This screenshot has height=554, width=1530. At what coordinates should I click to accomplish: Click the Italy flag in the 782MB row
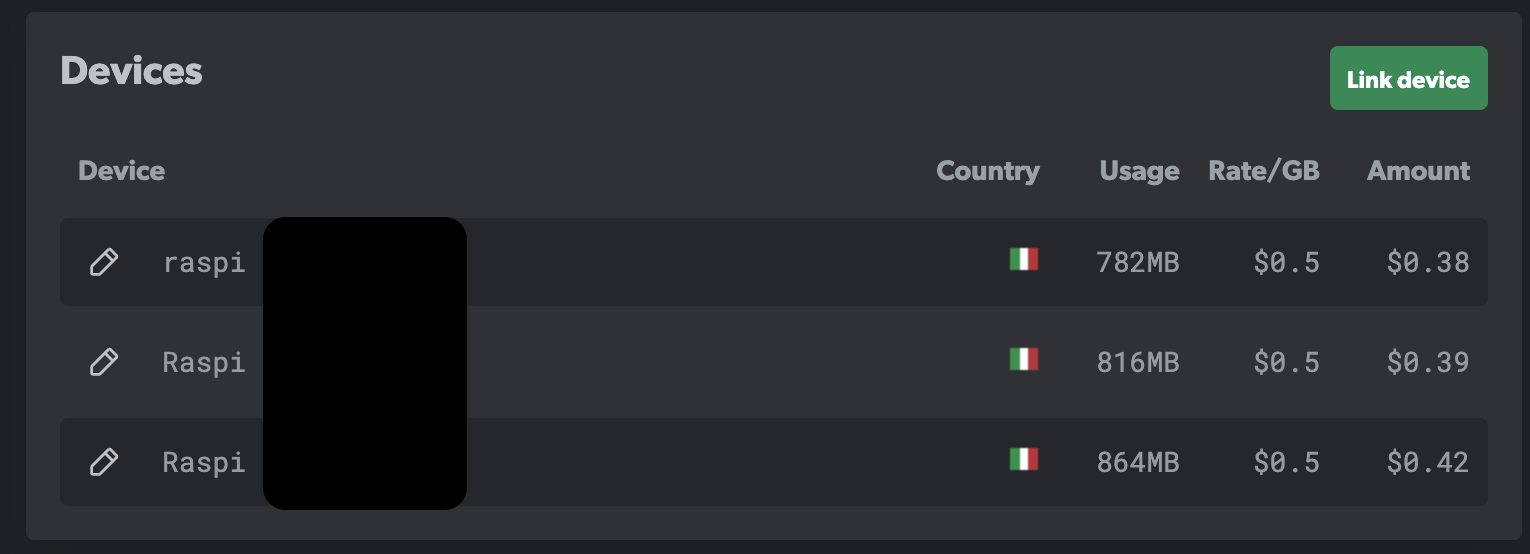click(1023, 260)
